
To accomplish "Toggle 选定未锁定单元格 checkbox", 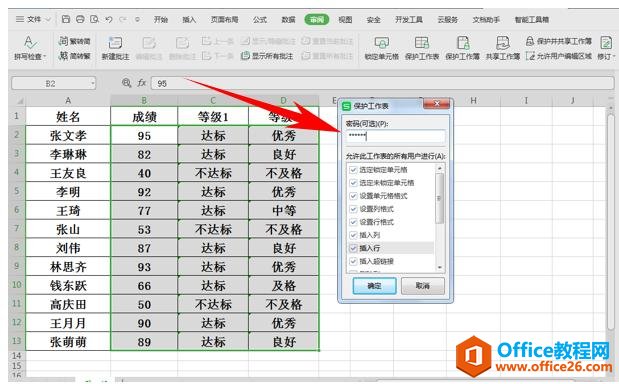I will coord(353,183).
